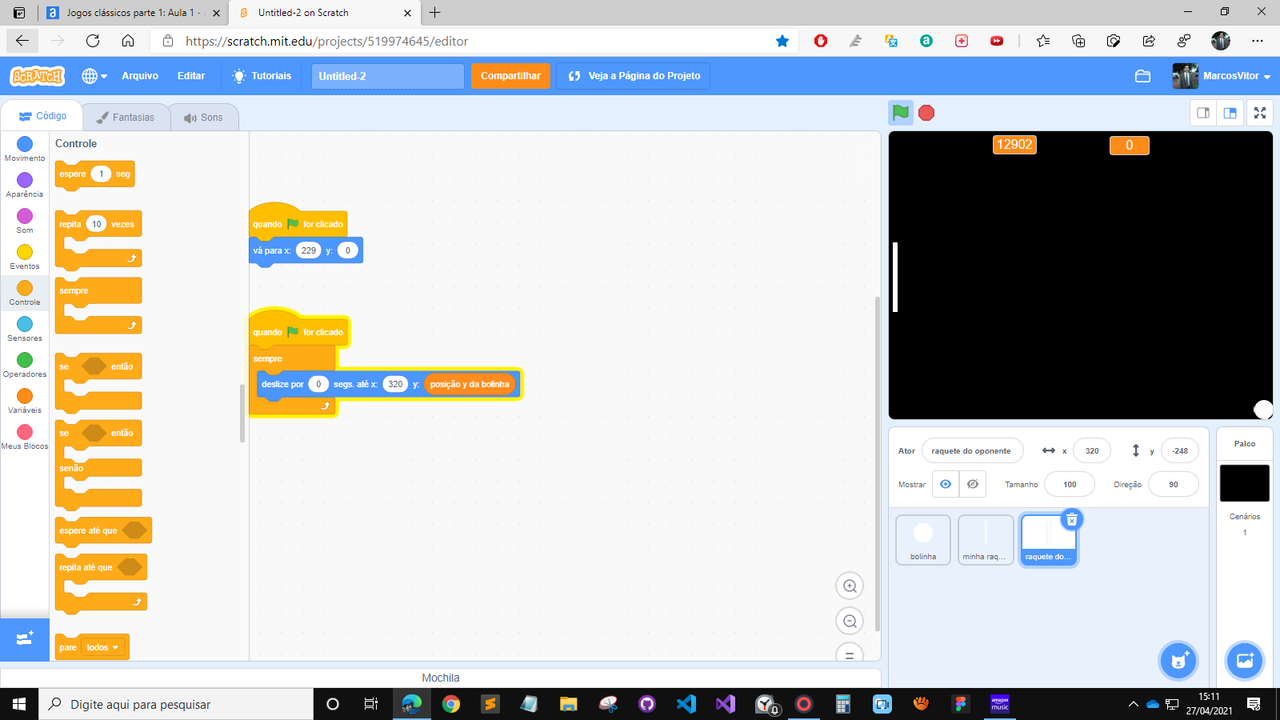
Task: Hide the sprite from stage
Action: pos(971,484)
